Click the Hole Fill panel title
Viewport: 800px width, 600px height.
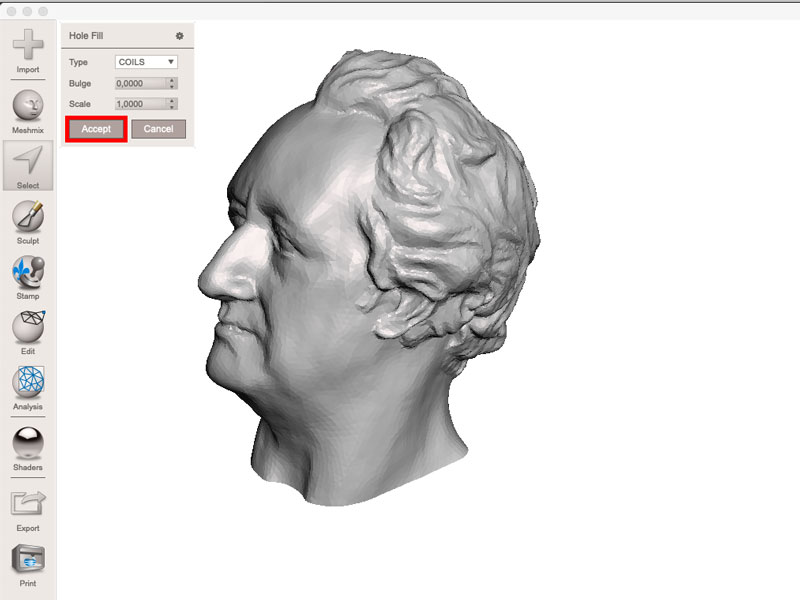[86, 36]
